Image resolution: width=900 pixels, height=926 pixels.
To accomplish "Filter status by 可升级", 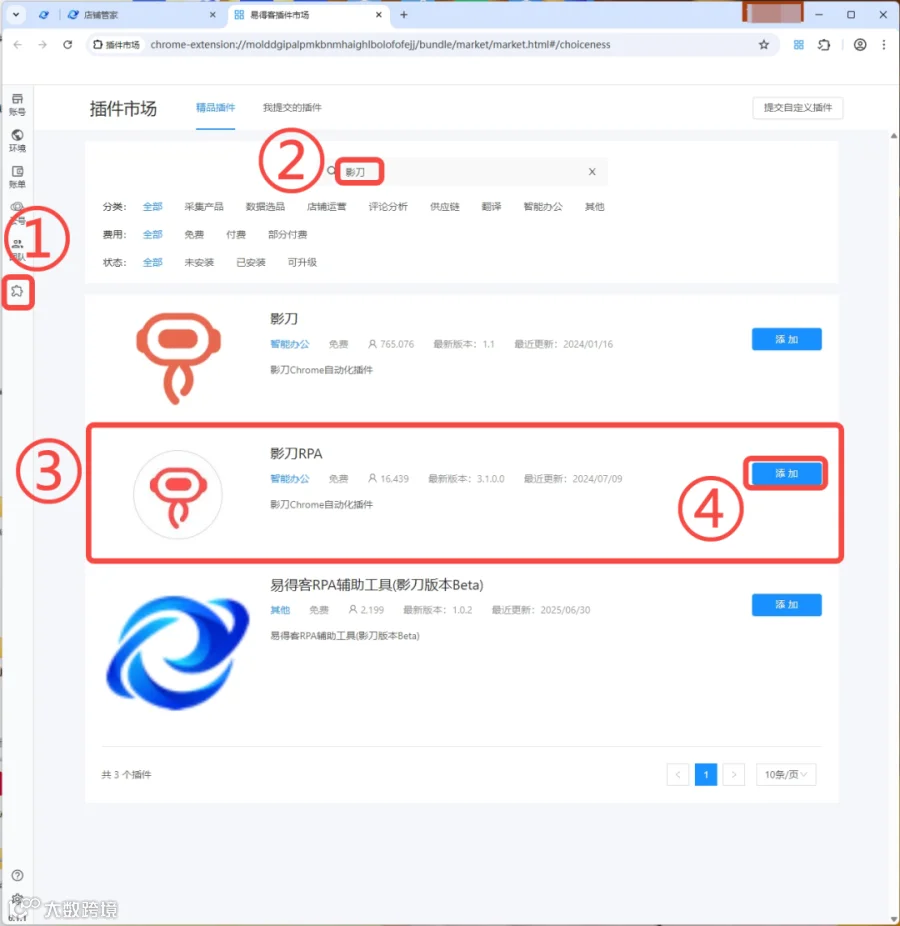I will coord(302,262).
